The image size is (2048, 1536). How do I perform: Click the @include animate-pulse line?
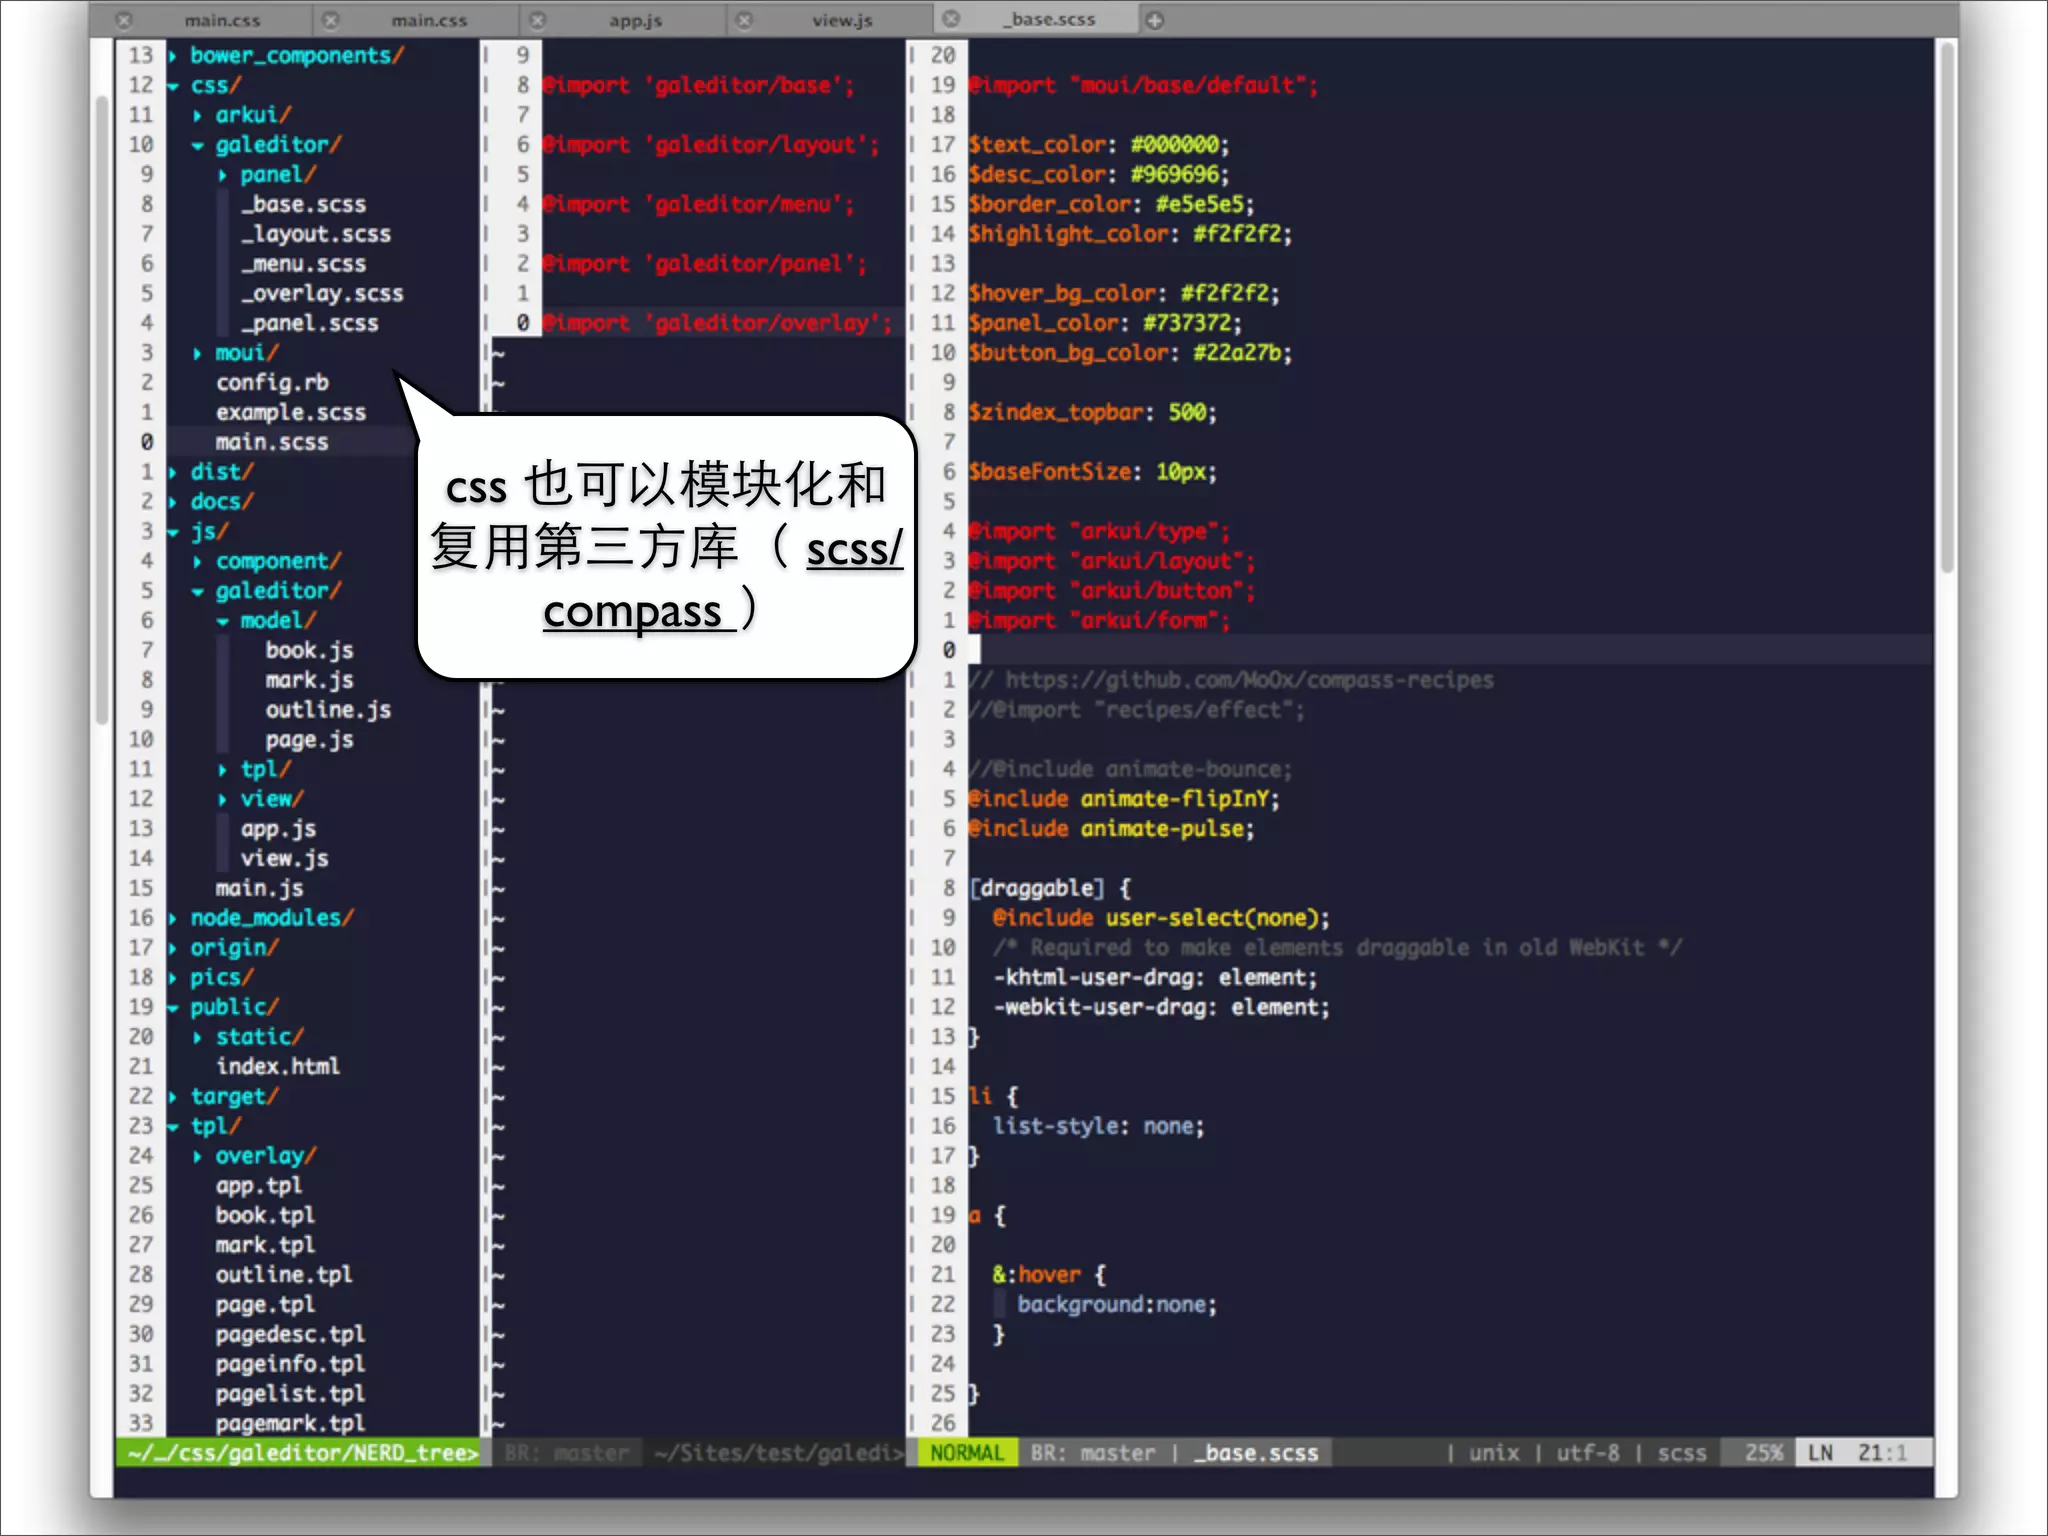(x=1111, y=829)
